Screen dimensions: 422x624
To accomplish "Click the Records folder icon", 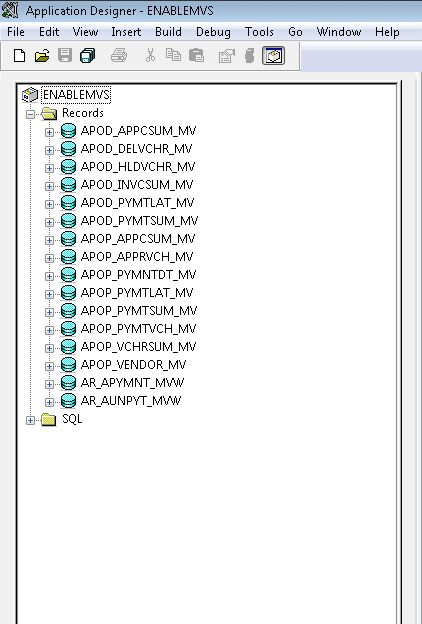I will 49,114.
